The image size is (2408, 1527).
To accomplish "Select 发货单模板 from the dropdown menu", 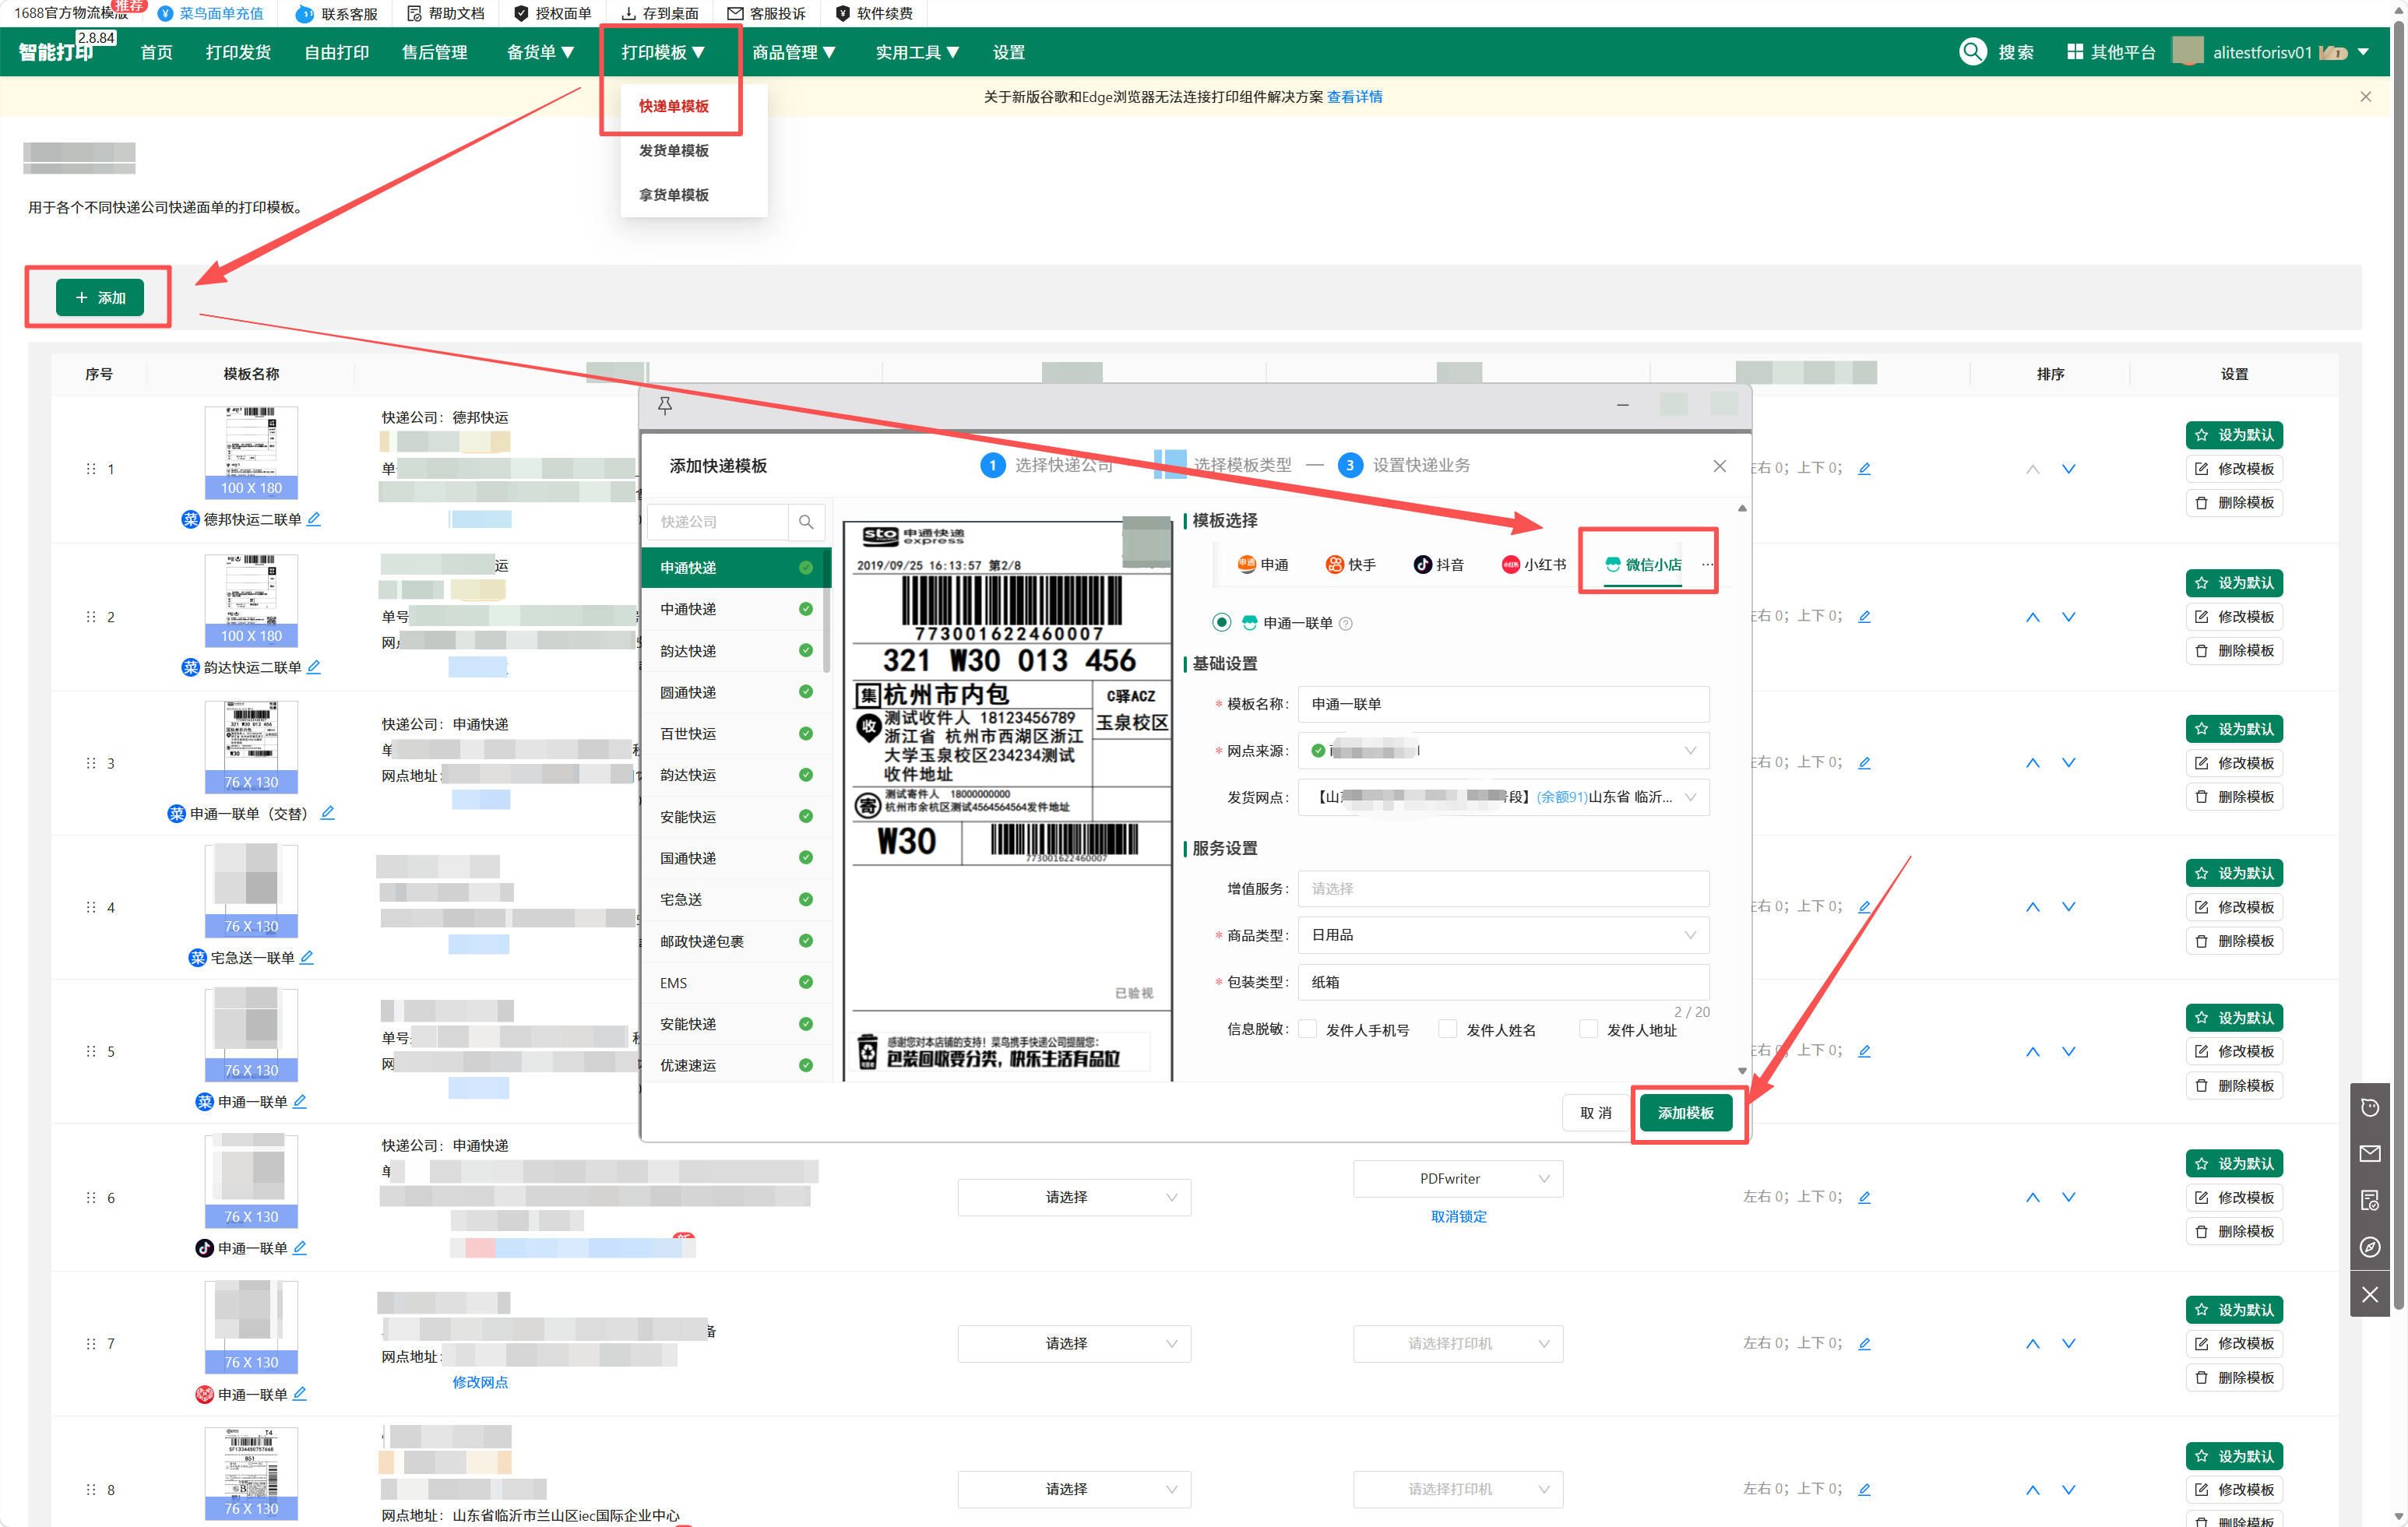I will tap(673, 150).
